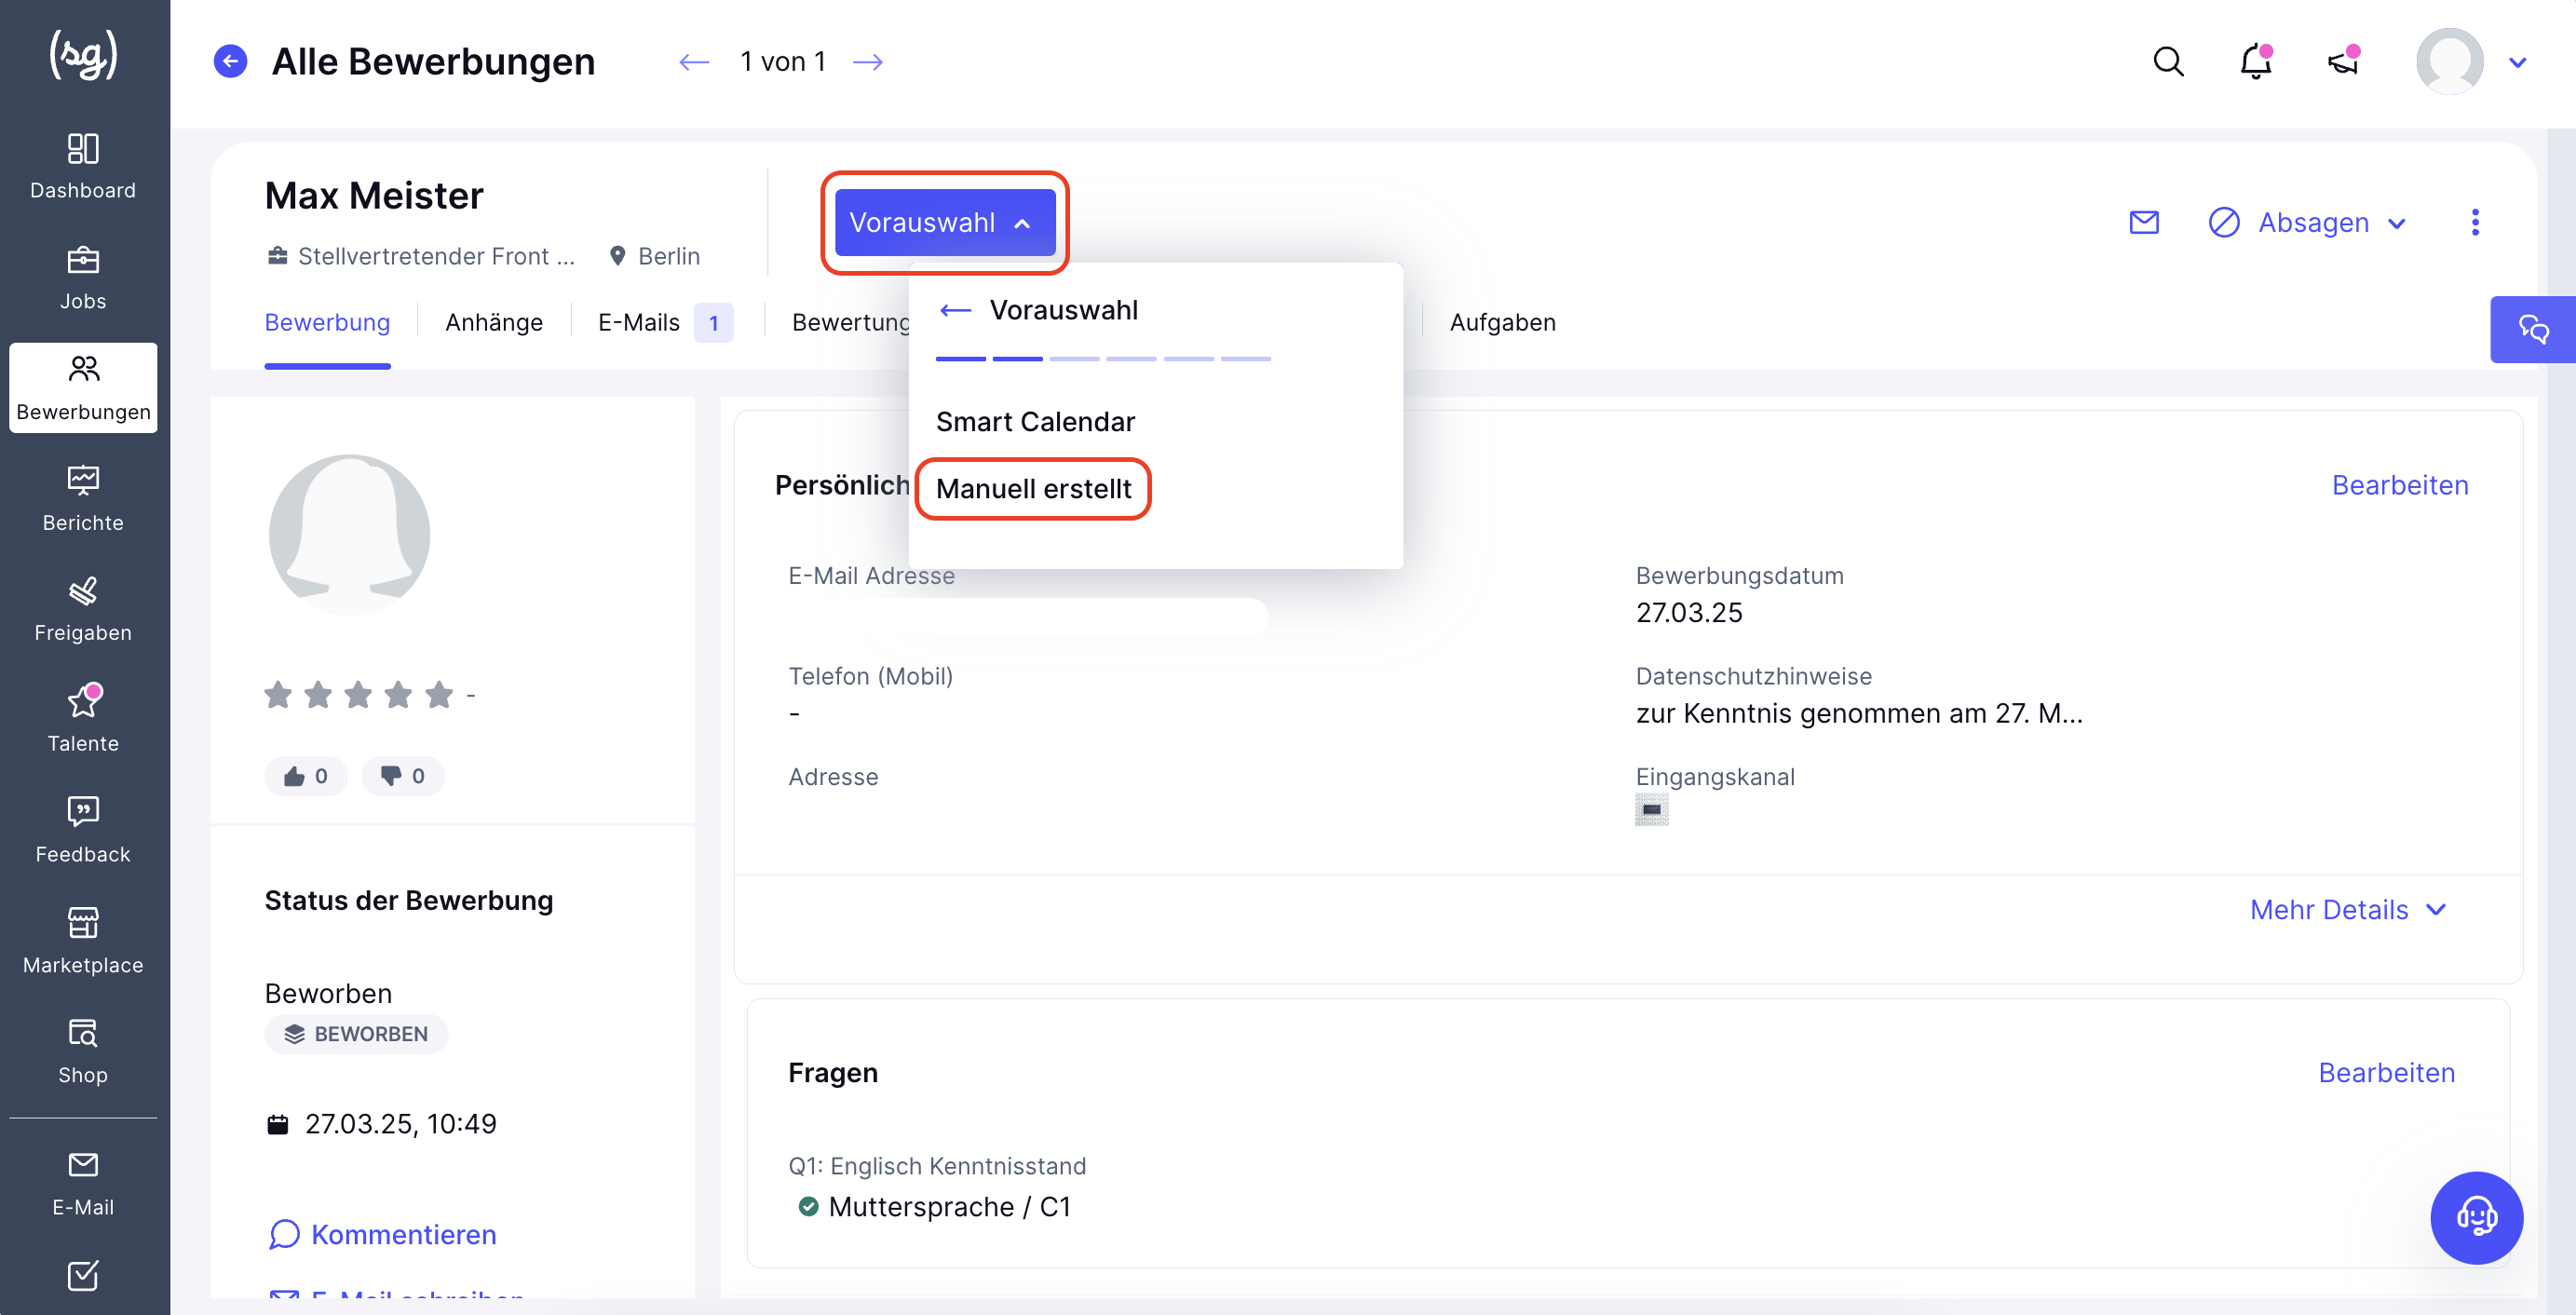The image size is (2576, 1315).
Task: Click the Stellvertretender Front job title
Action: (x=436, y=257)
